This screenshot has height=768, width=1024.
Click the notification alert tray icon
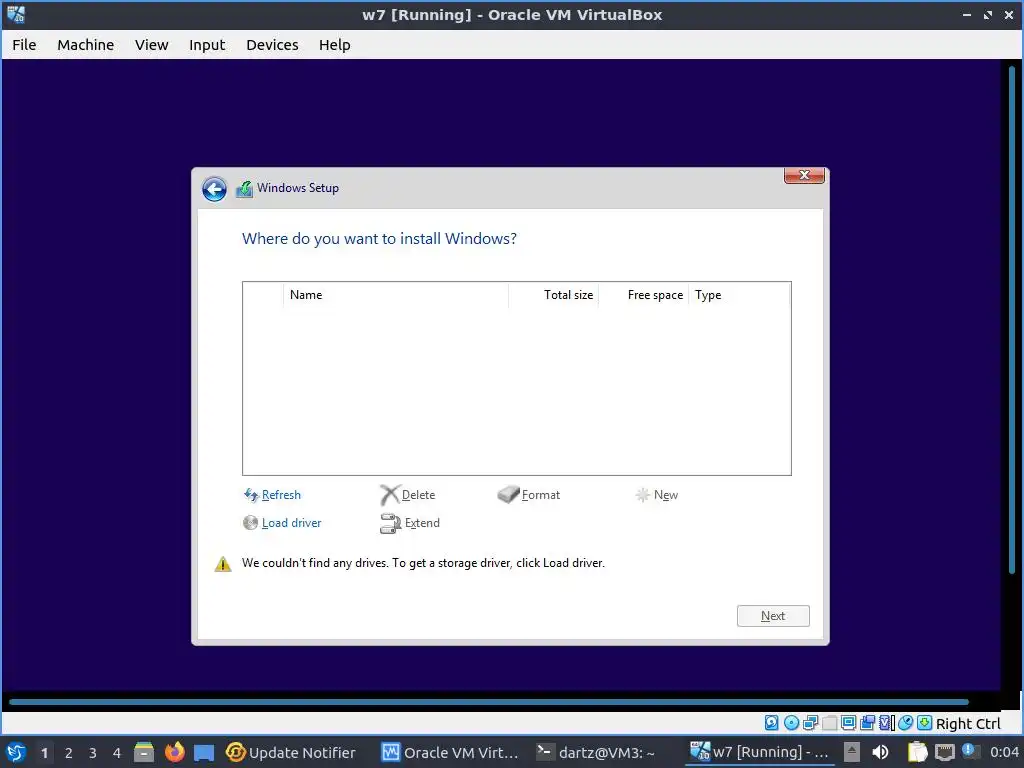click(969, 752)
